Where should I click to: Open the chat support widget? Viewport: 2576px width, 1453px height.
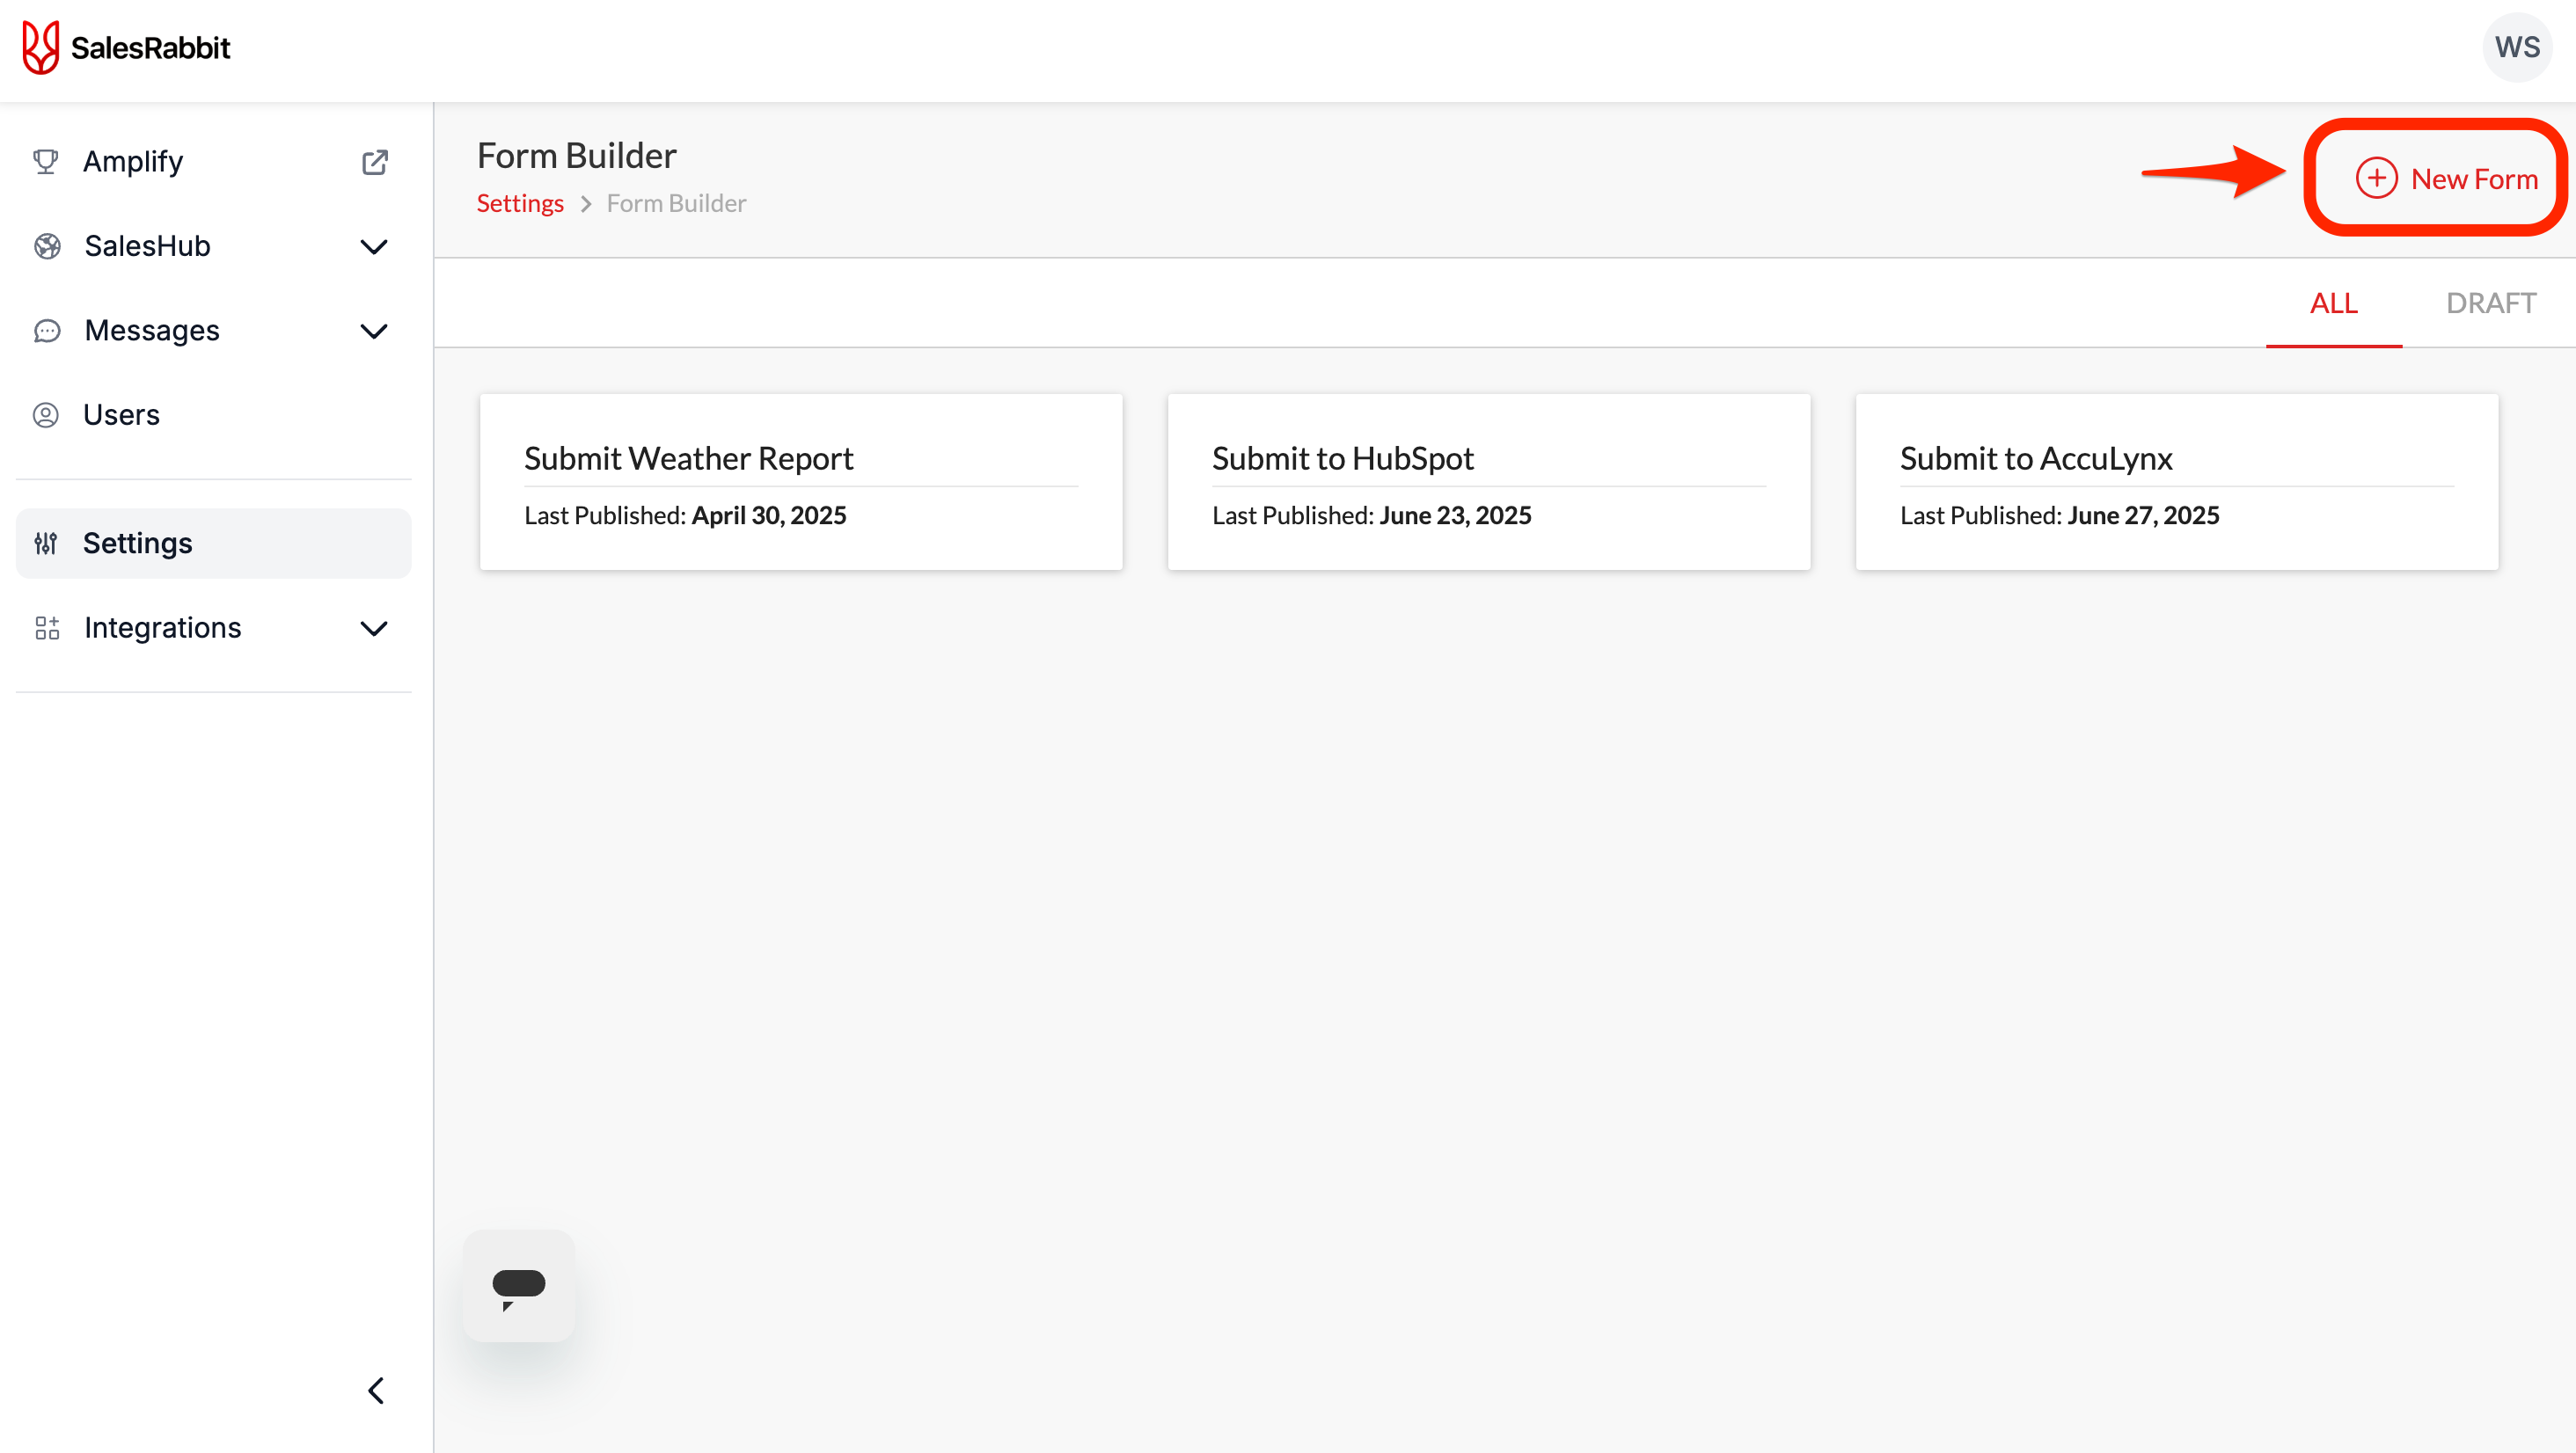pyautogui.click(x=518, y=1286)
